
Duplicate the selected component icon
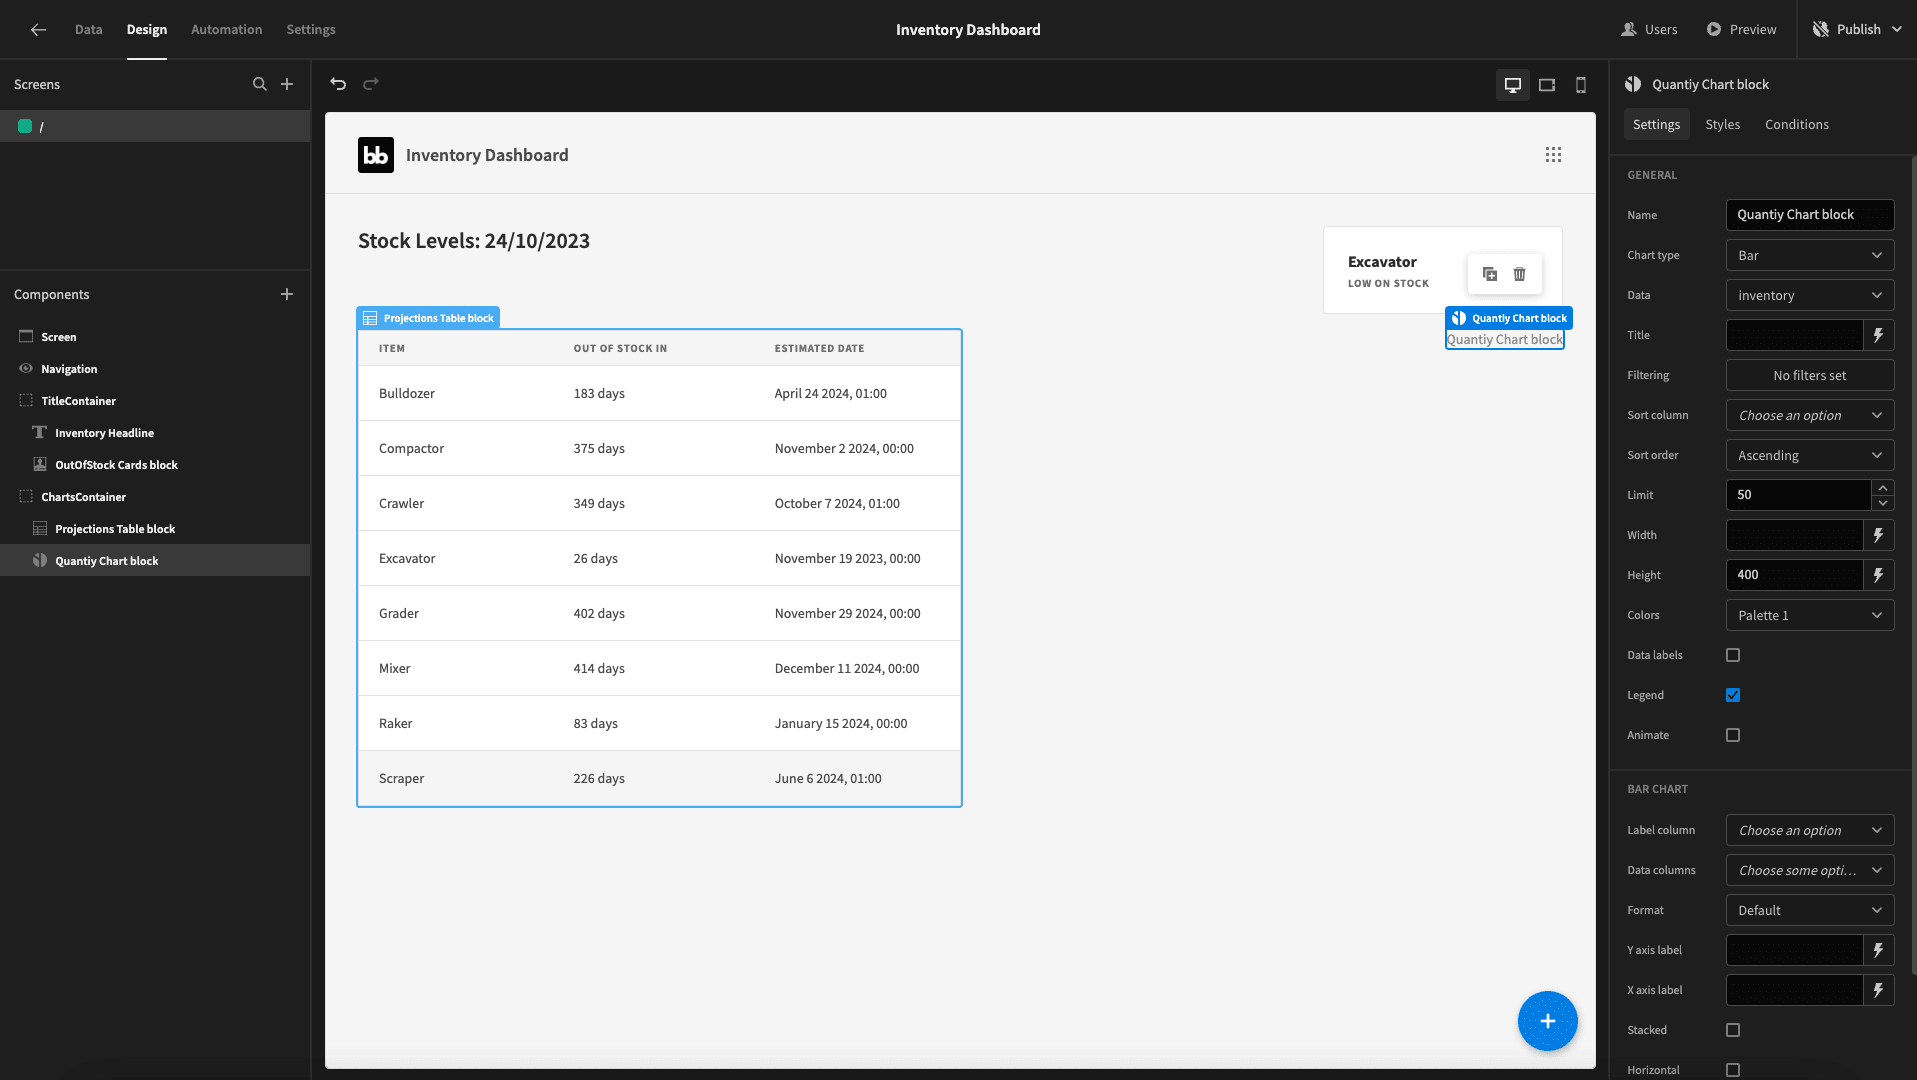tap(1490, 274)
